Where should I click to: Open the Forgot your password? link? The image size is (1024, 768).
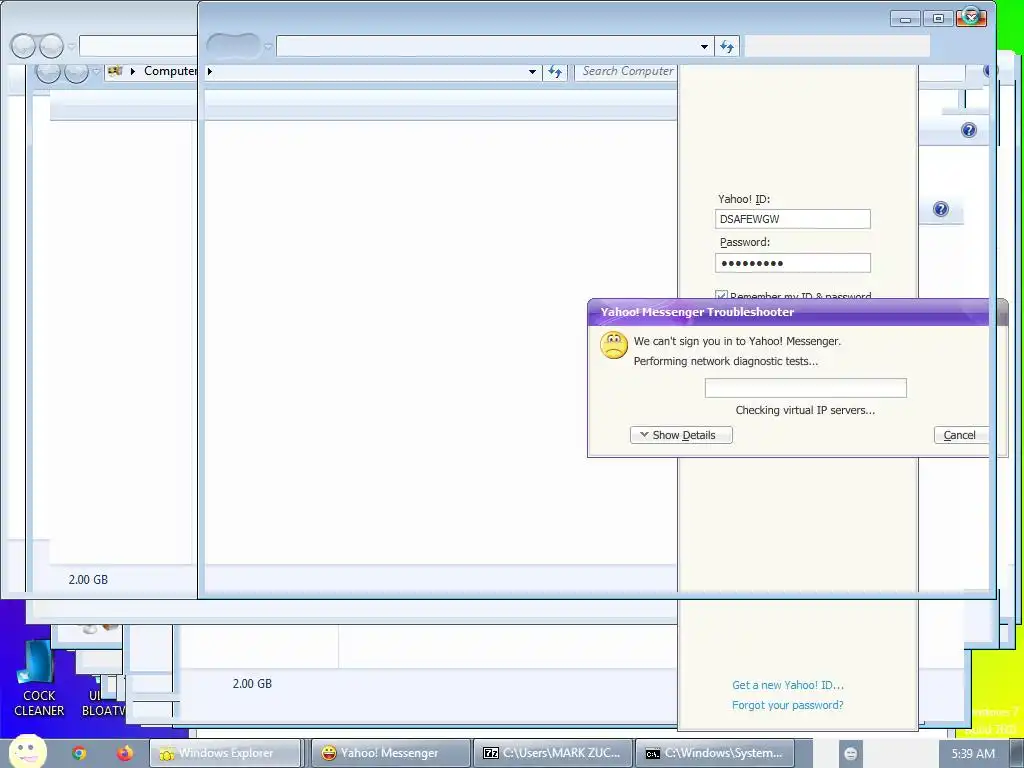click(787, 705)
